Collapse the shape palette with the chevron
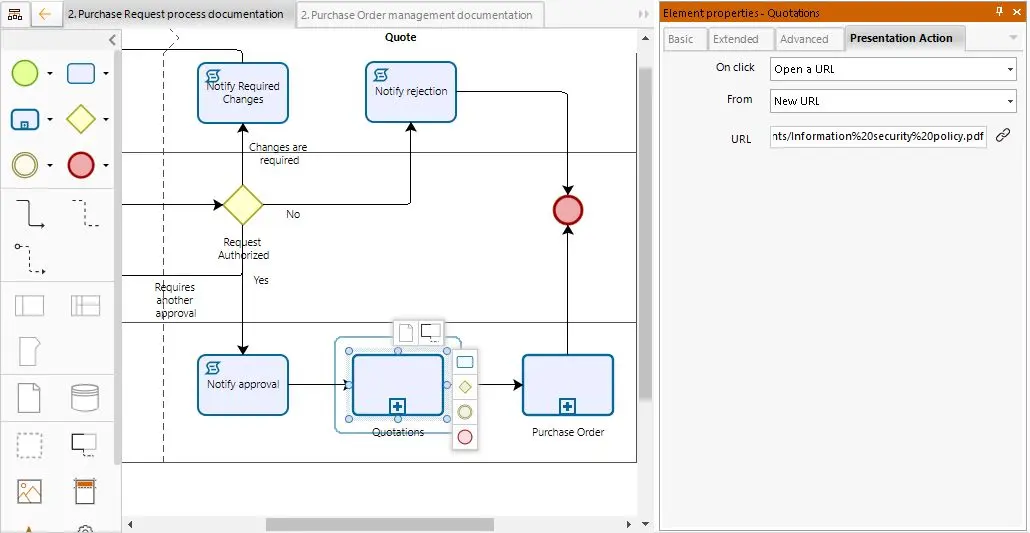1030x533 pixels. [112, 40]
